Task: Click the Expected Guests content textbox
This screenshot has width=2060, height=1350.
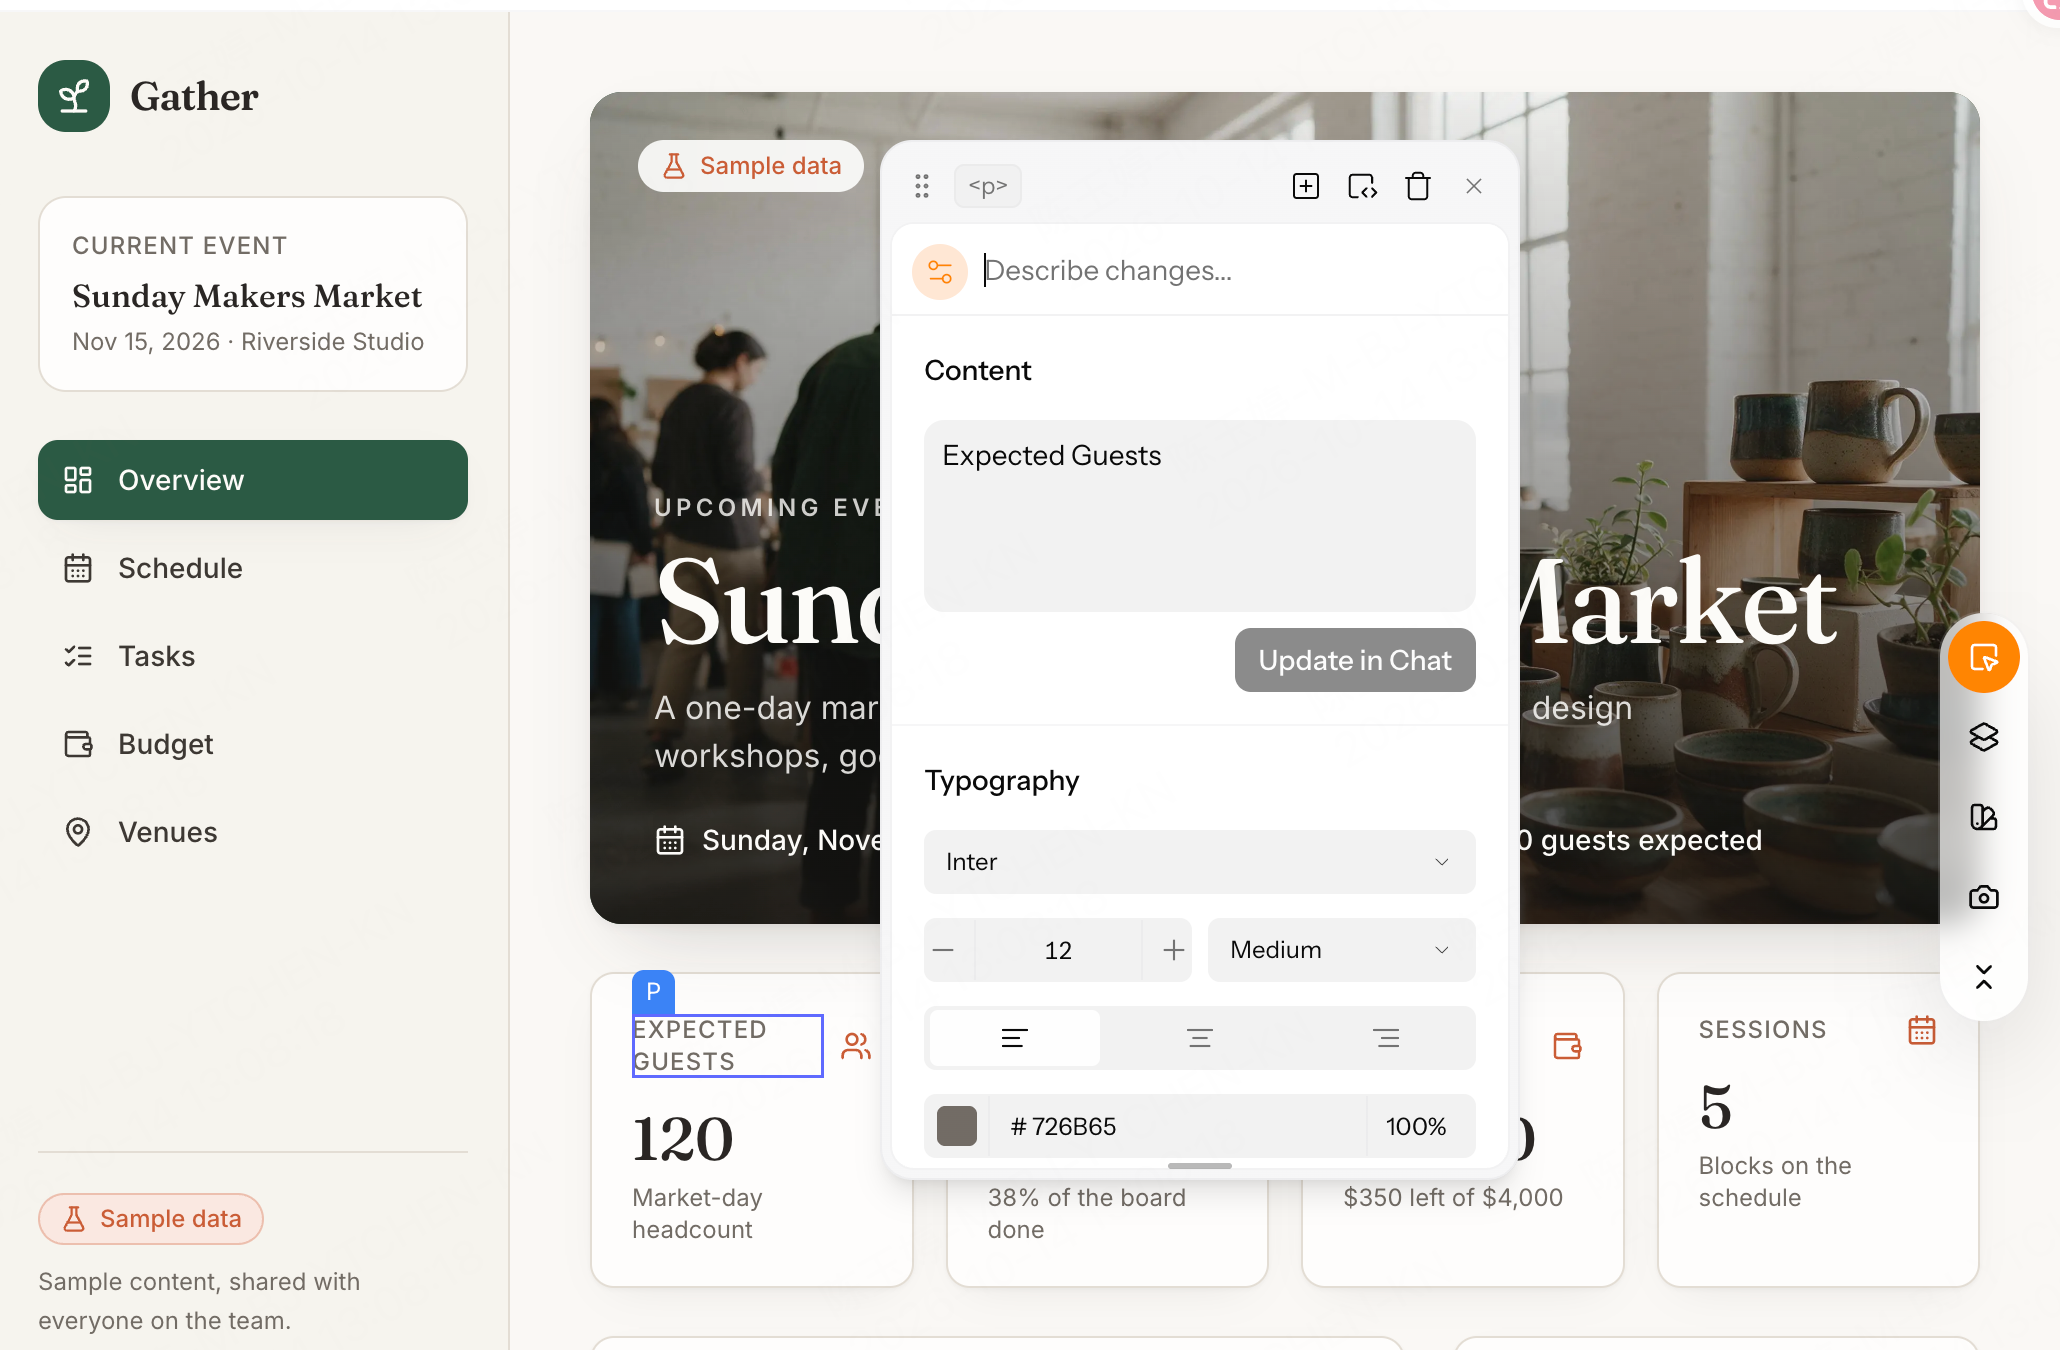Action: point(1200,516)
